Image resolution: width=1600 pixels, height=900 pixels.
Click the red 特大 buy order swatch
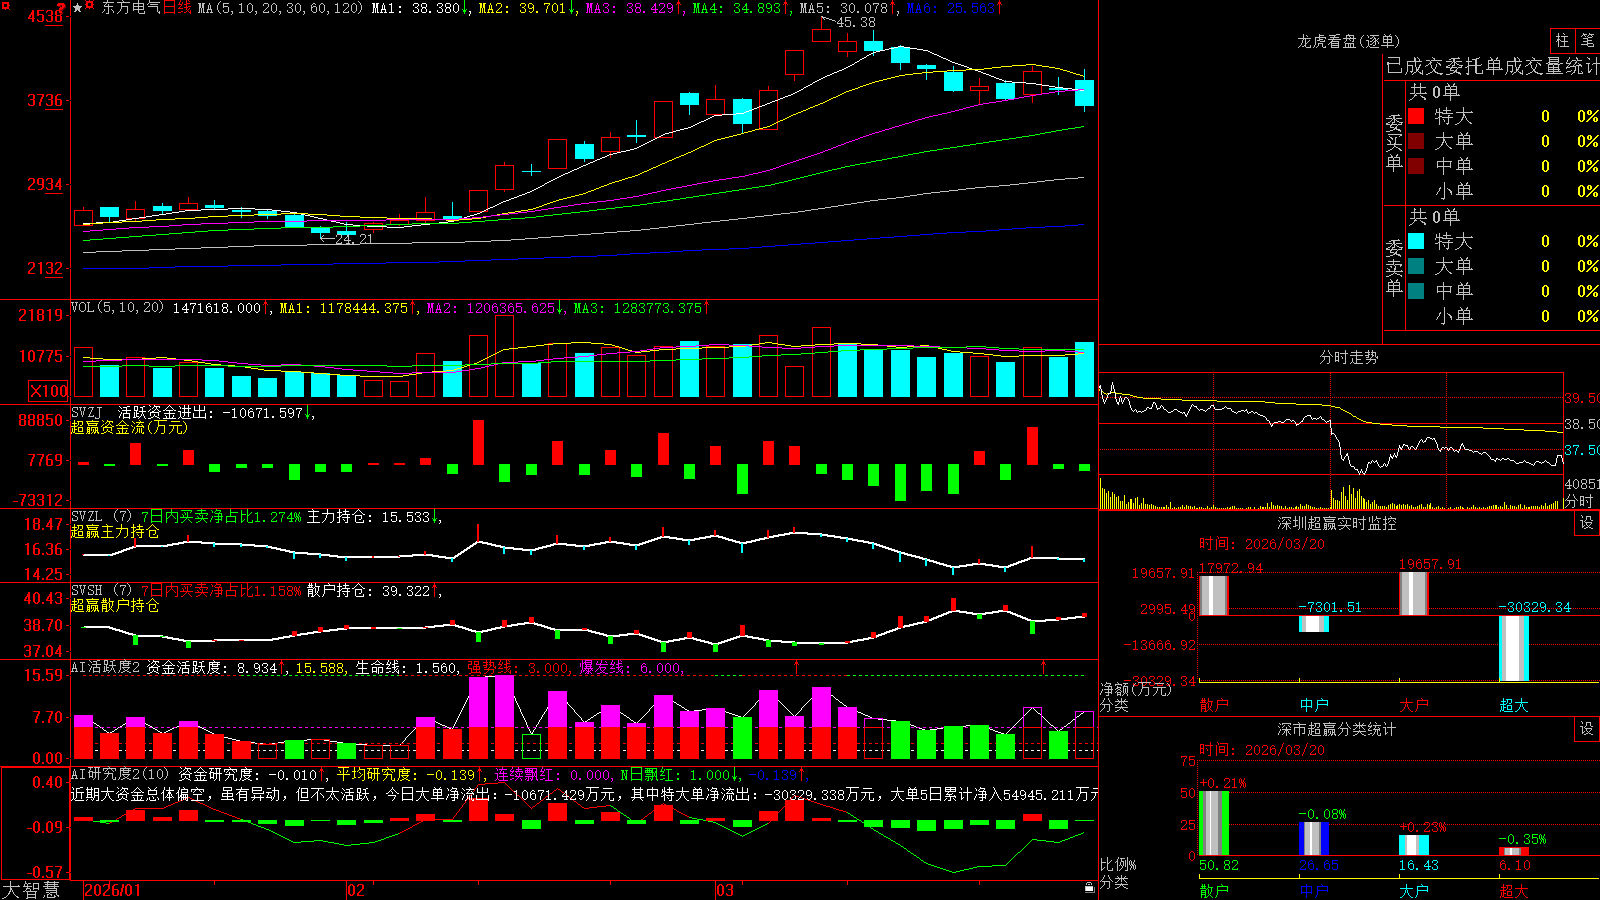pyautogui.click(x=1416, y=116)
